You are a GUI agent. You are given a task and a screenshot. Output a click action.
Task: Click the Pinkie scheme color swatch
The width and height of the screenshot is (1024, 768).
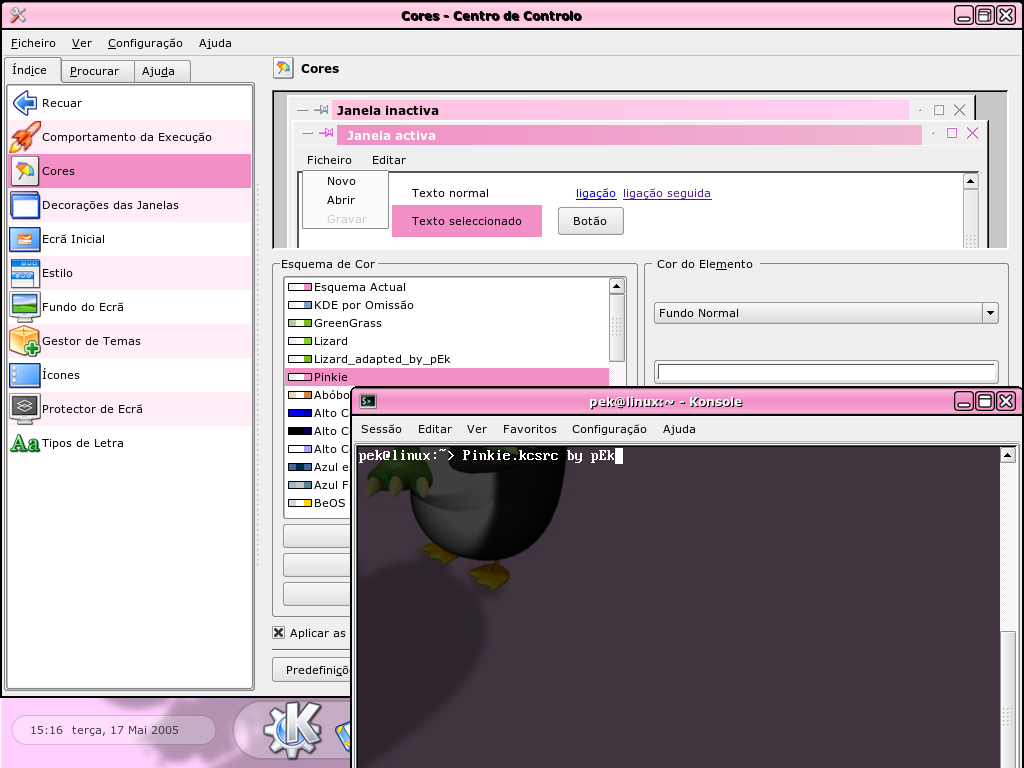point(300,377)
